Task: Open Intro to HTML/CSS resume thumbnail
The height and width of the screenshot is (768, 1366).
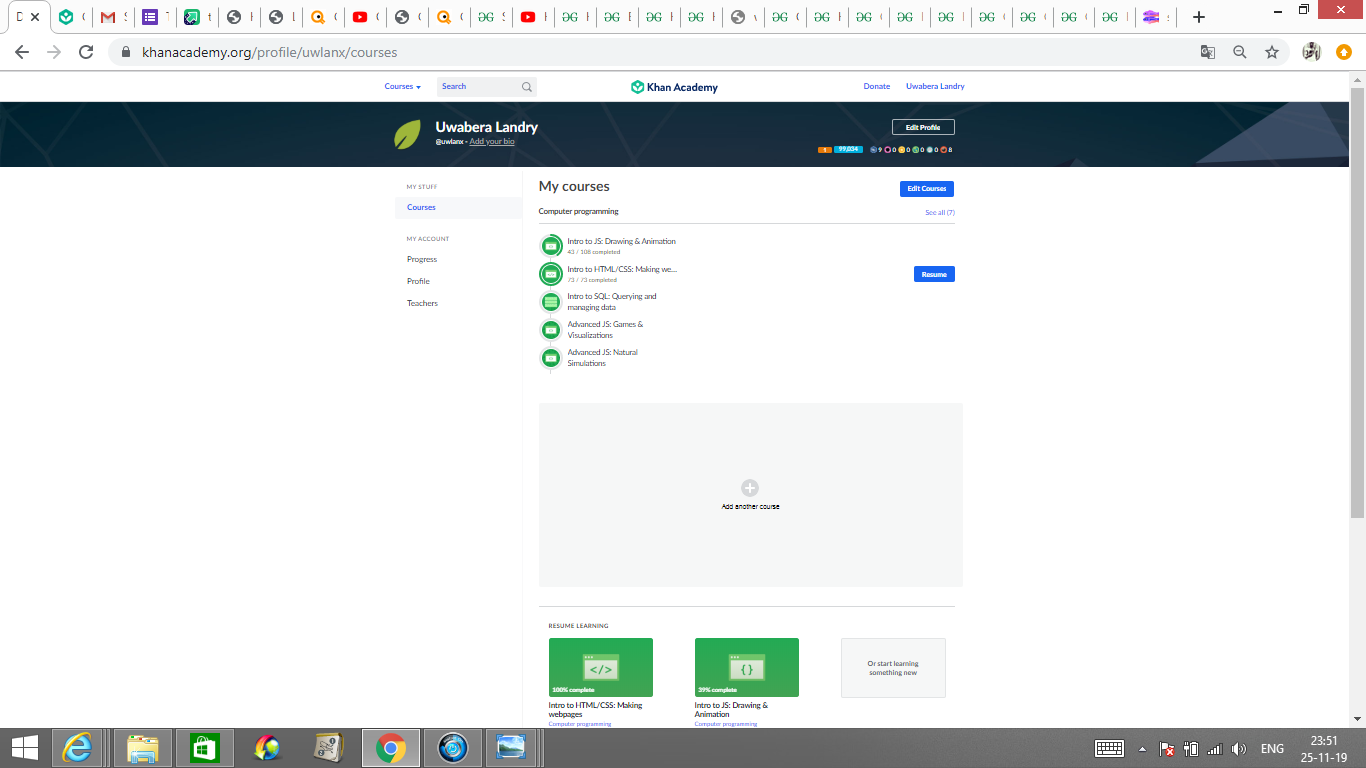Action: pyautogui.click(x=601, y=667)
